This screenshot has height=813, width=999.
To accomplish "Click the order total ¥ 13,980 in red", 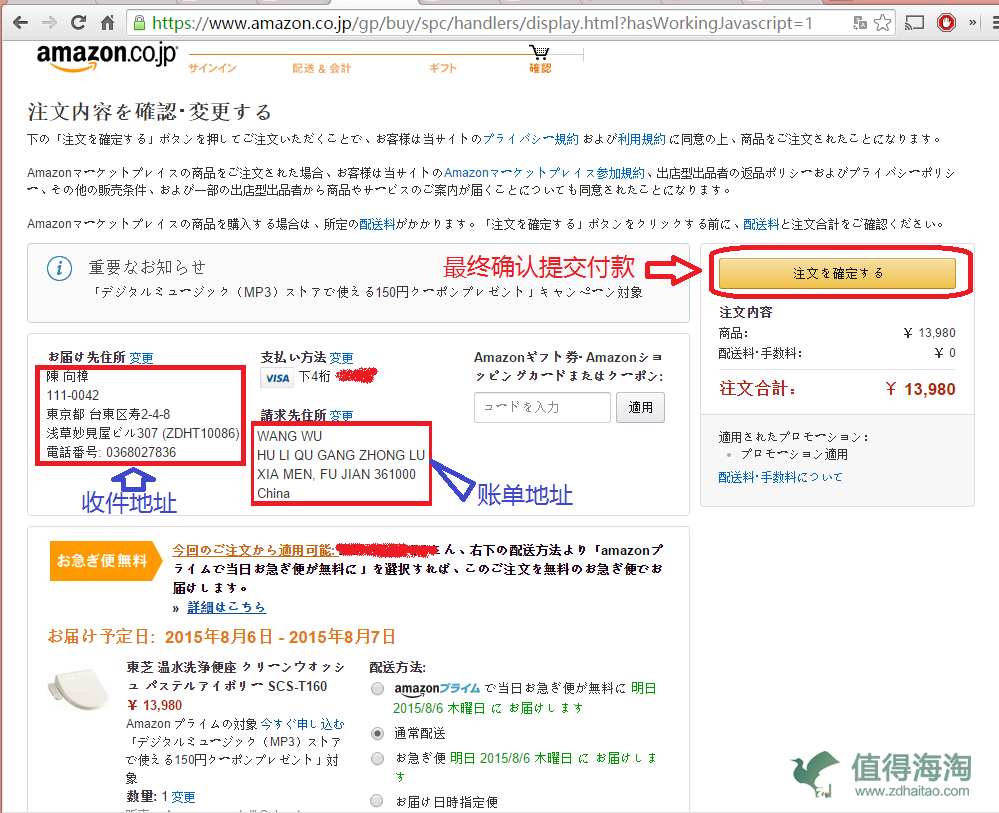I will pos(920,389).
